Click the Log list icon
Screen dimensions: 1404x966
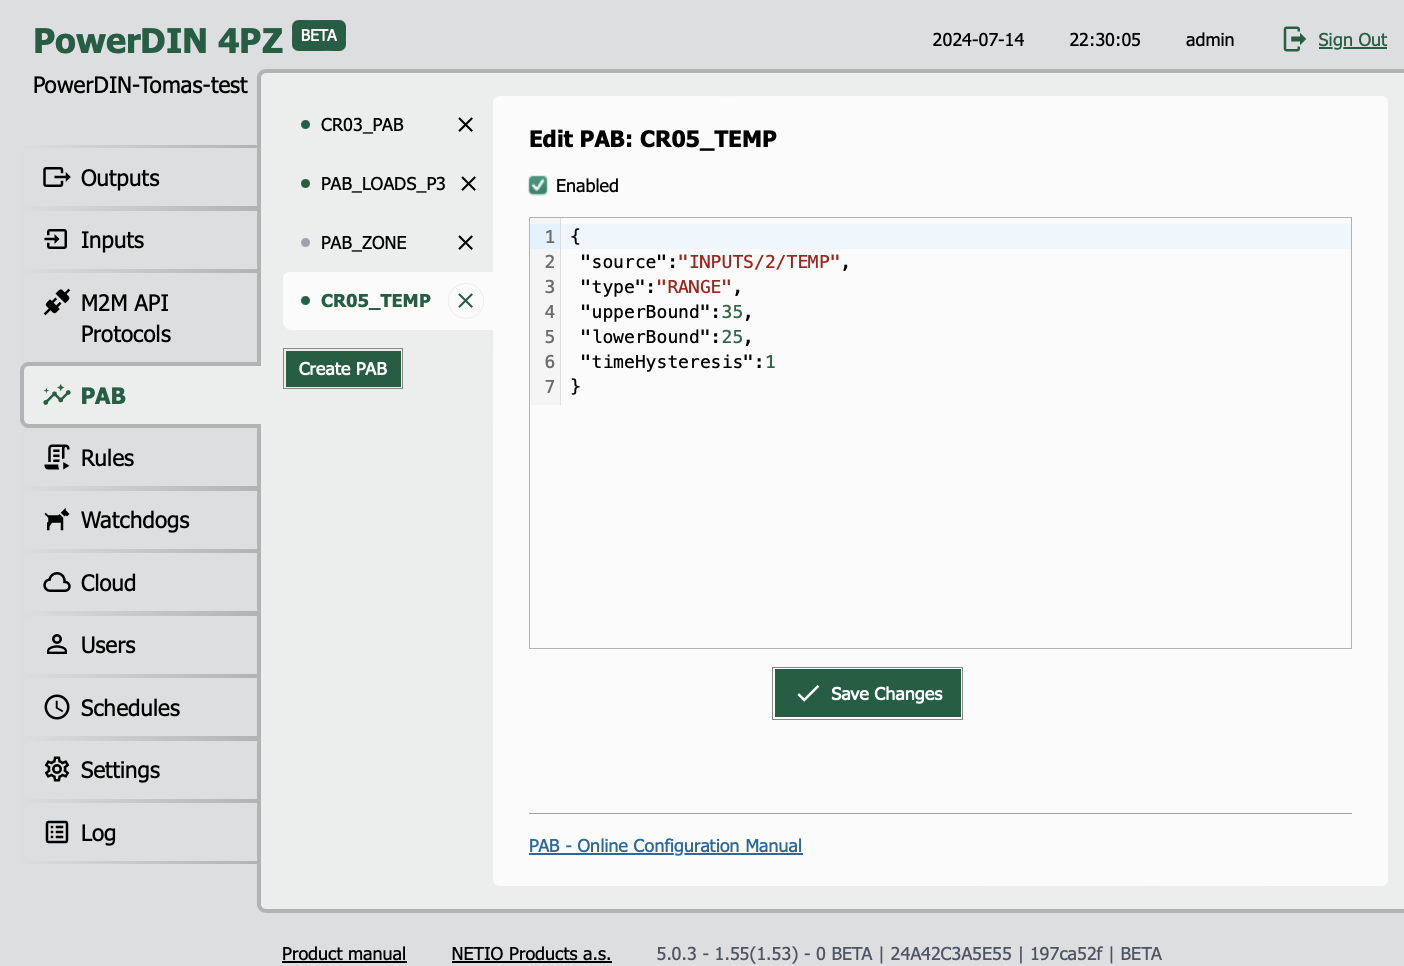point(57,832)
